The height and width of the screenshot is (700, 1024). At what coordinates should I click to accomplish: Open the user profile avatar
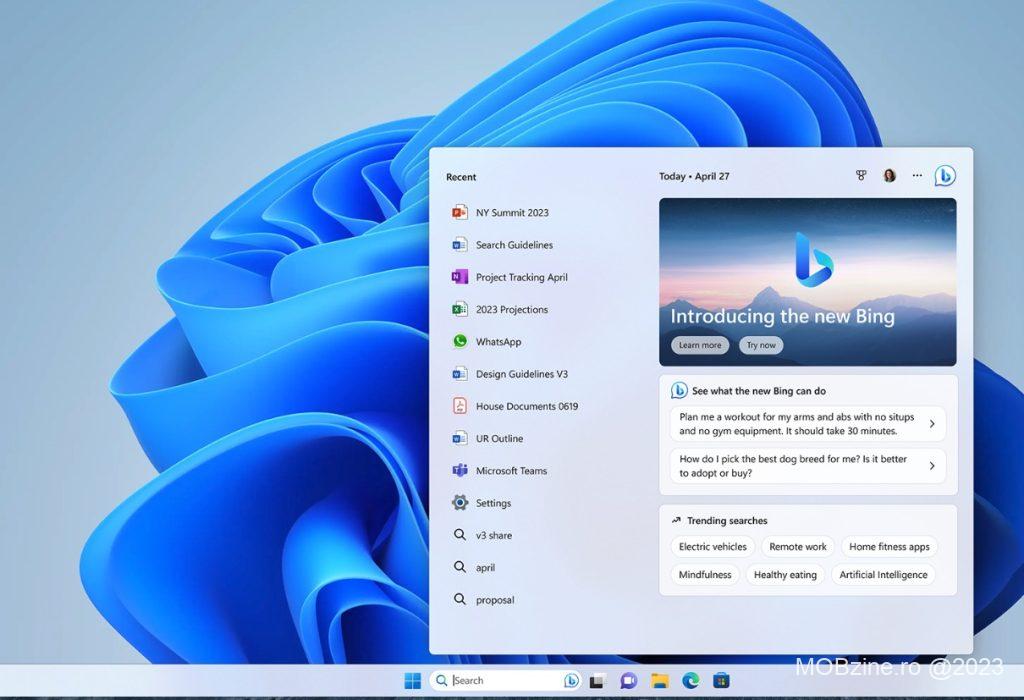[889, 176]
